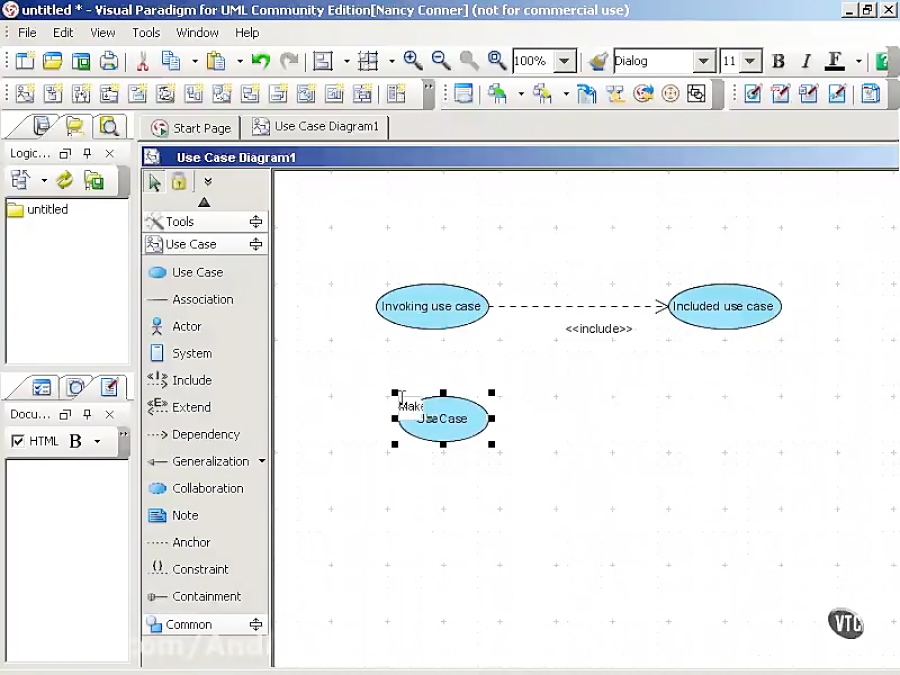
Task: Select the Note tool from the palette
Action: (x=185, y=515)
